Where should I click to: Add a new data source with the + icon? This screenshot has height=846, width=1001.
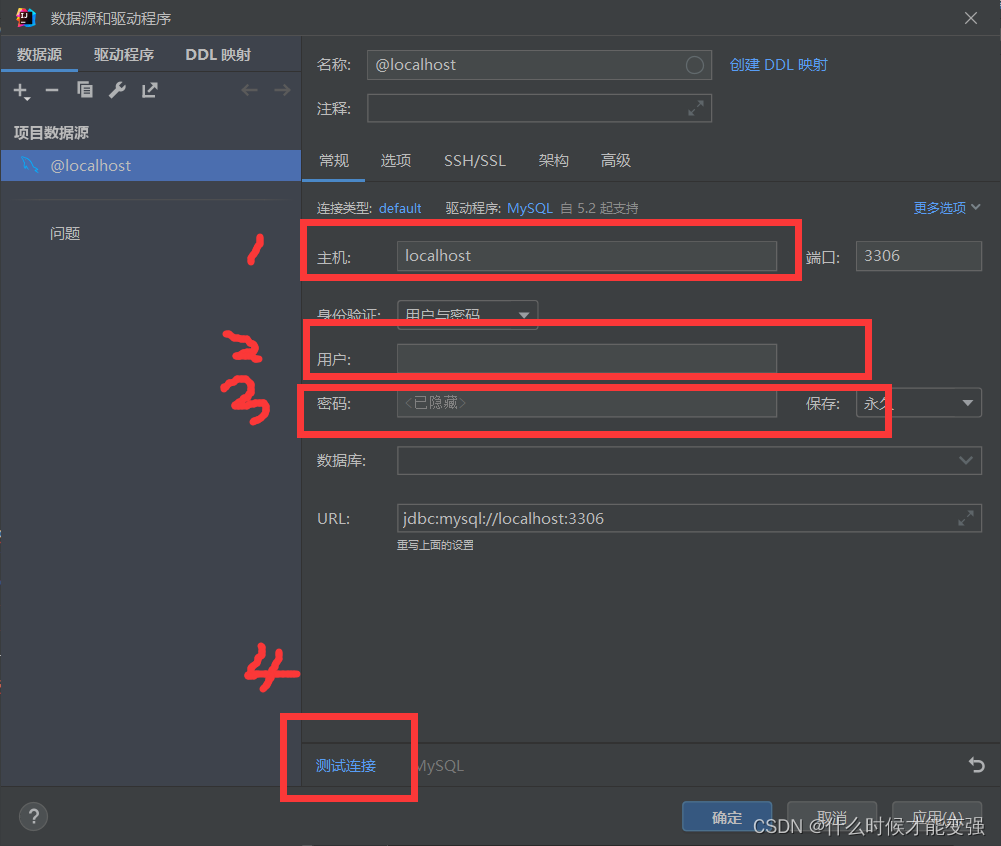(21, 90)
